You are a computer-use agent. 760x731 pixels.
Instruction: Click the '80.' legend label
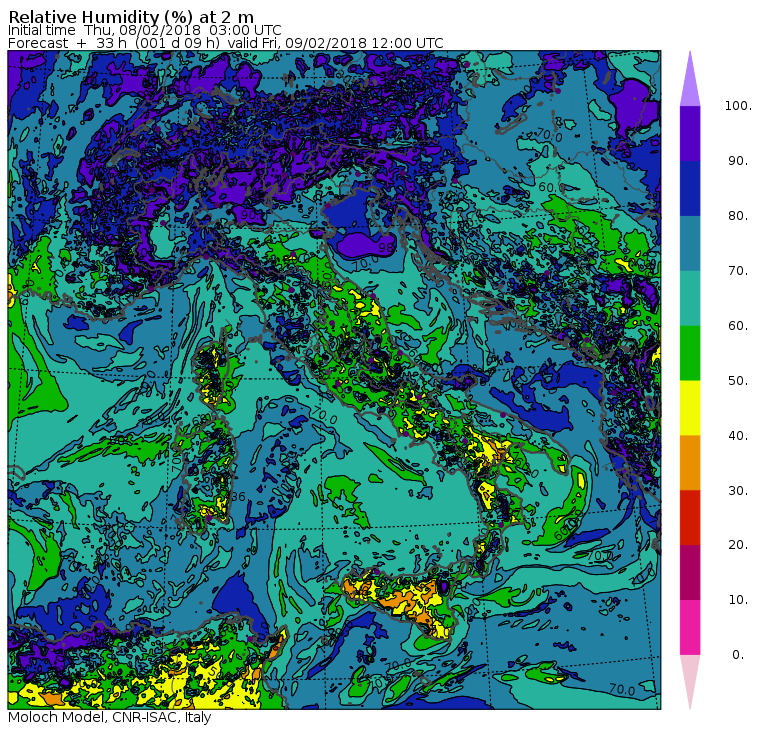pyautogui.click(x=738, y=216)
